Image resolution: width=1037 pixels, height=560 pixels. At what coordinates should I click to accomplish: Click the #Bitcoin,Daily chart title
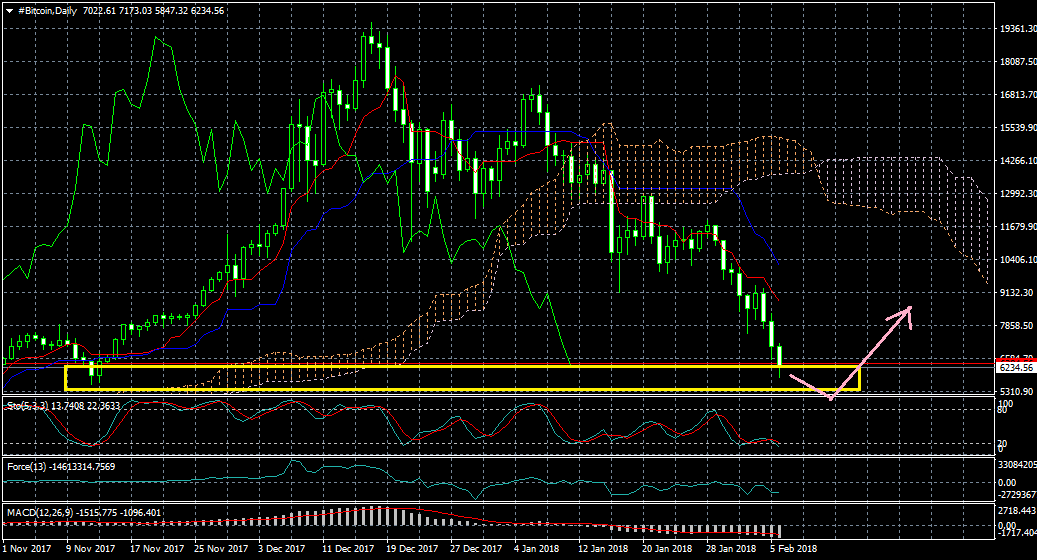click(51, 9)
